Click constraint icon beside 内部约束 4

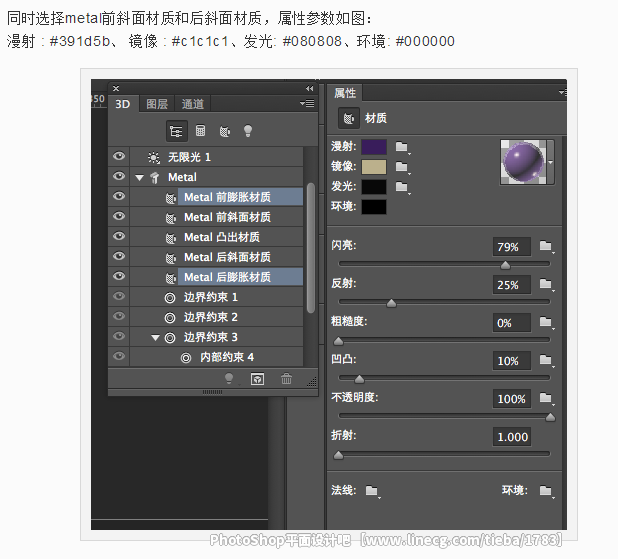[186, 358]
